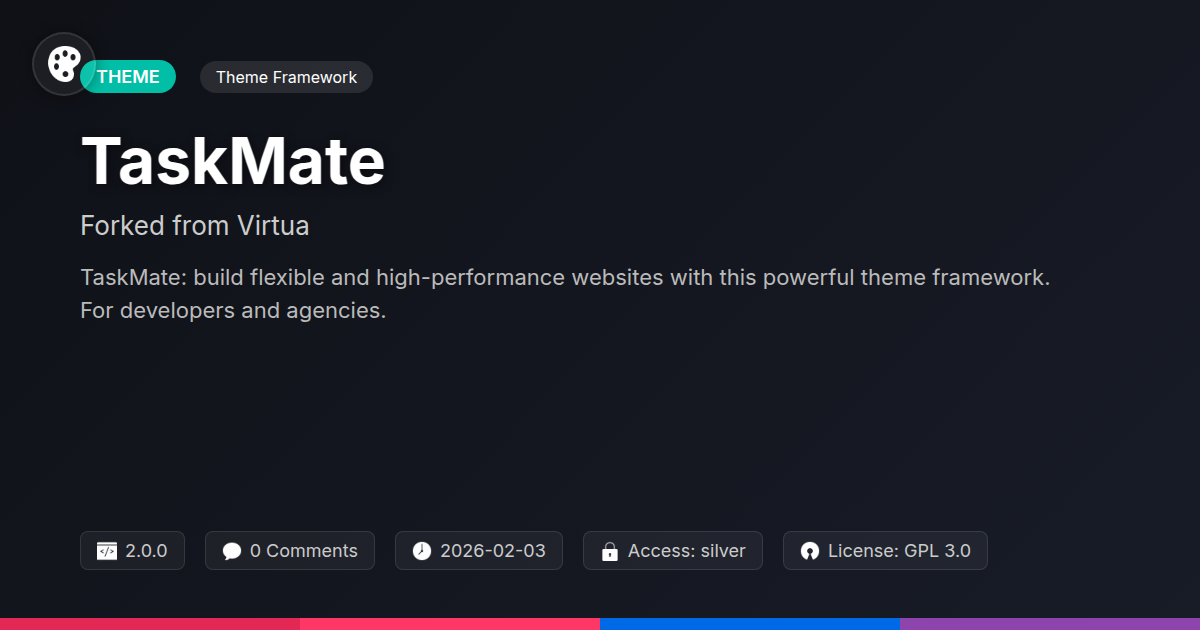Click the Forked from Virtua subtitle
Screen dimensions: 1200x630
[195, 226]
